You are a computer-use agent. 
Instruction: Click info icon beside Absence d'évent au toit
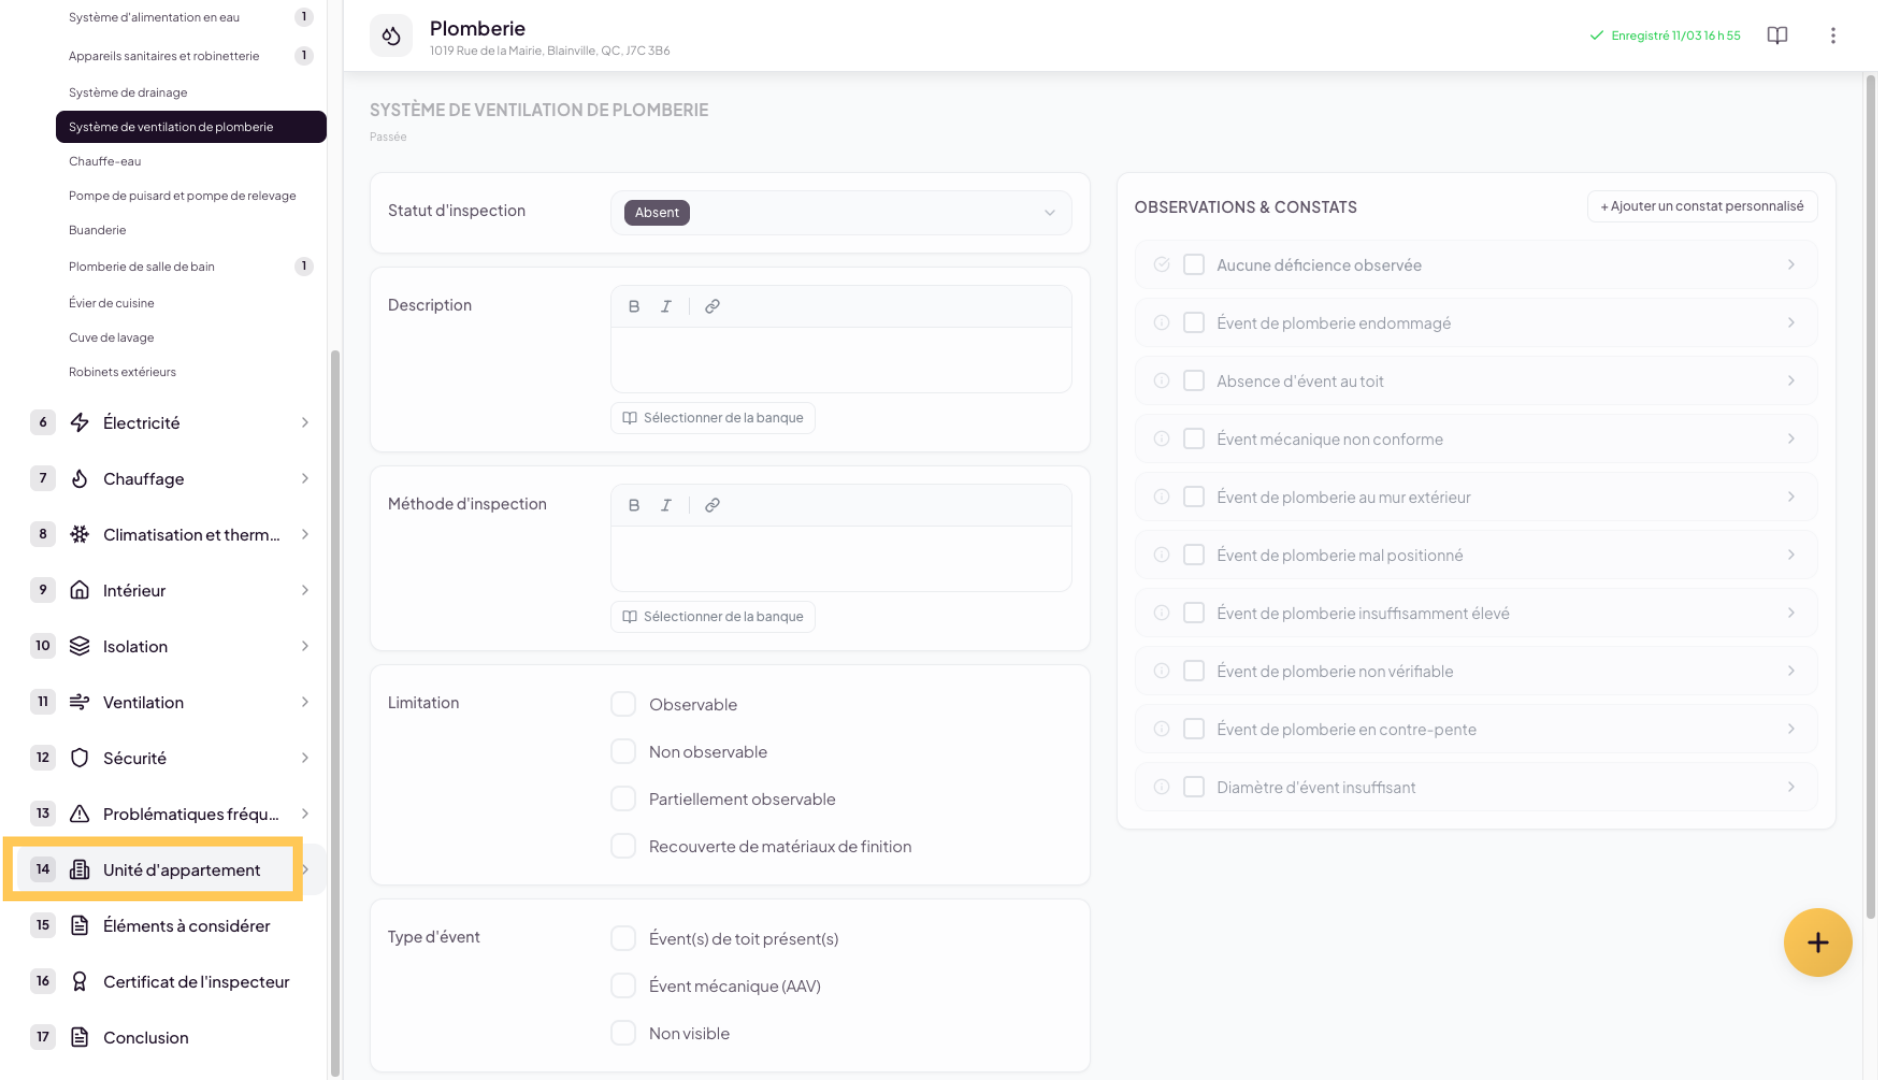point(1161,381)
